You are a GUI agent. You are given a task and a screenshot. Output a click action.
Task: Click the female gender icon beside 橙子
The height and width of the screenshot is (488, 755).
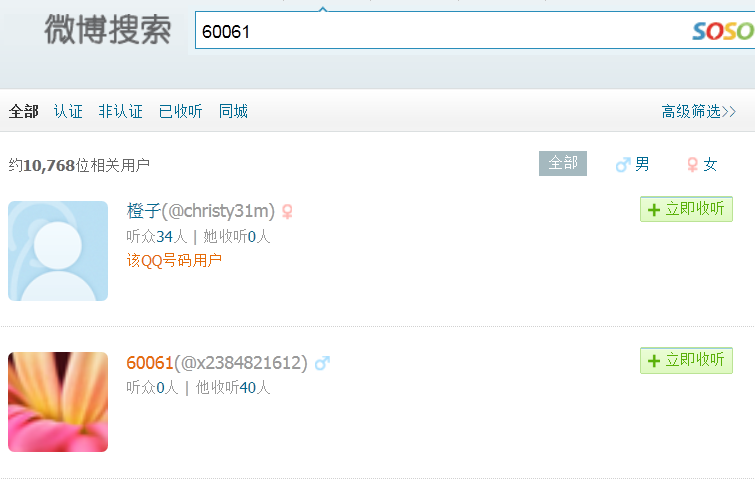tap(287, 211)
